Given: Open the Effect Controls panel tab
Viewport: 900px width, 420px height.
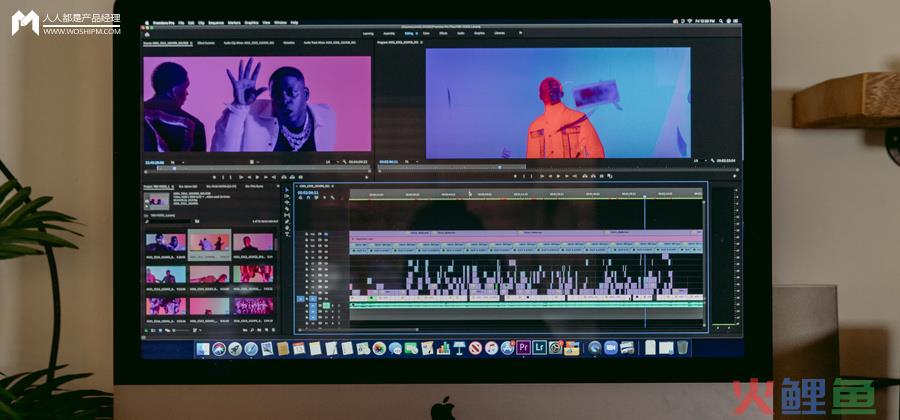Looking at the screenshot, I should pyautogui.click(x=205, y=42).
